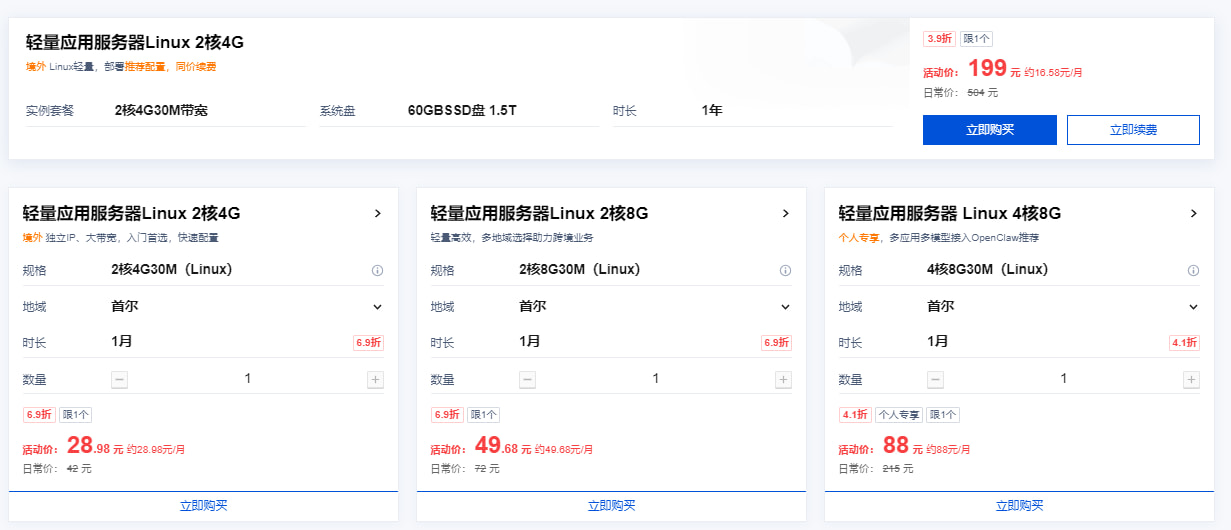Open the 轻量应用服务器Linux 2核8G card arrow

coord(785,213)
